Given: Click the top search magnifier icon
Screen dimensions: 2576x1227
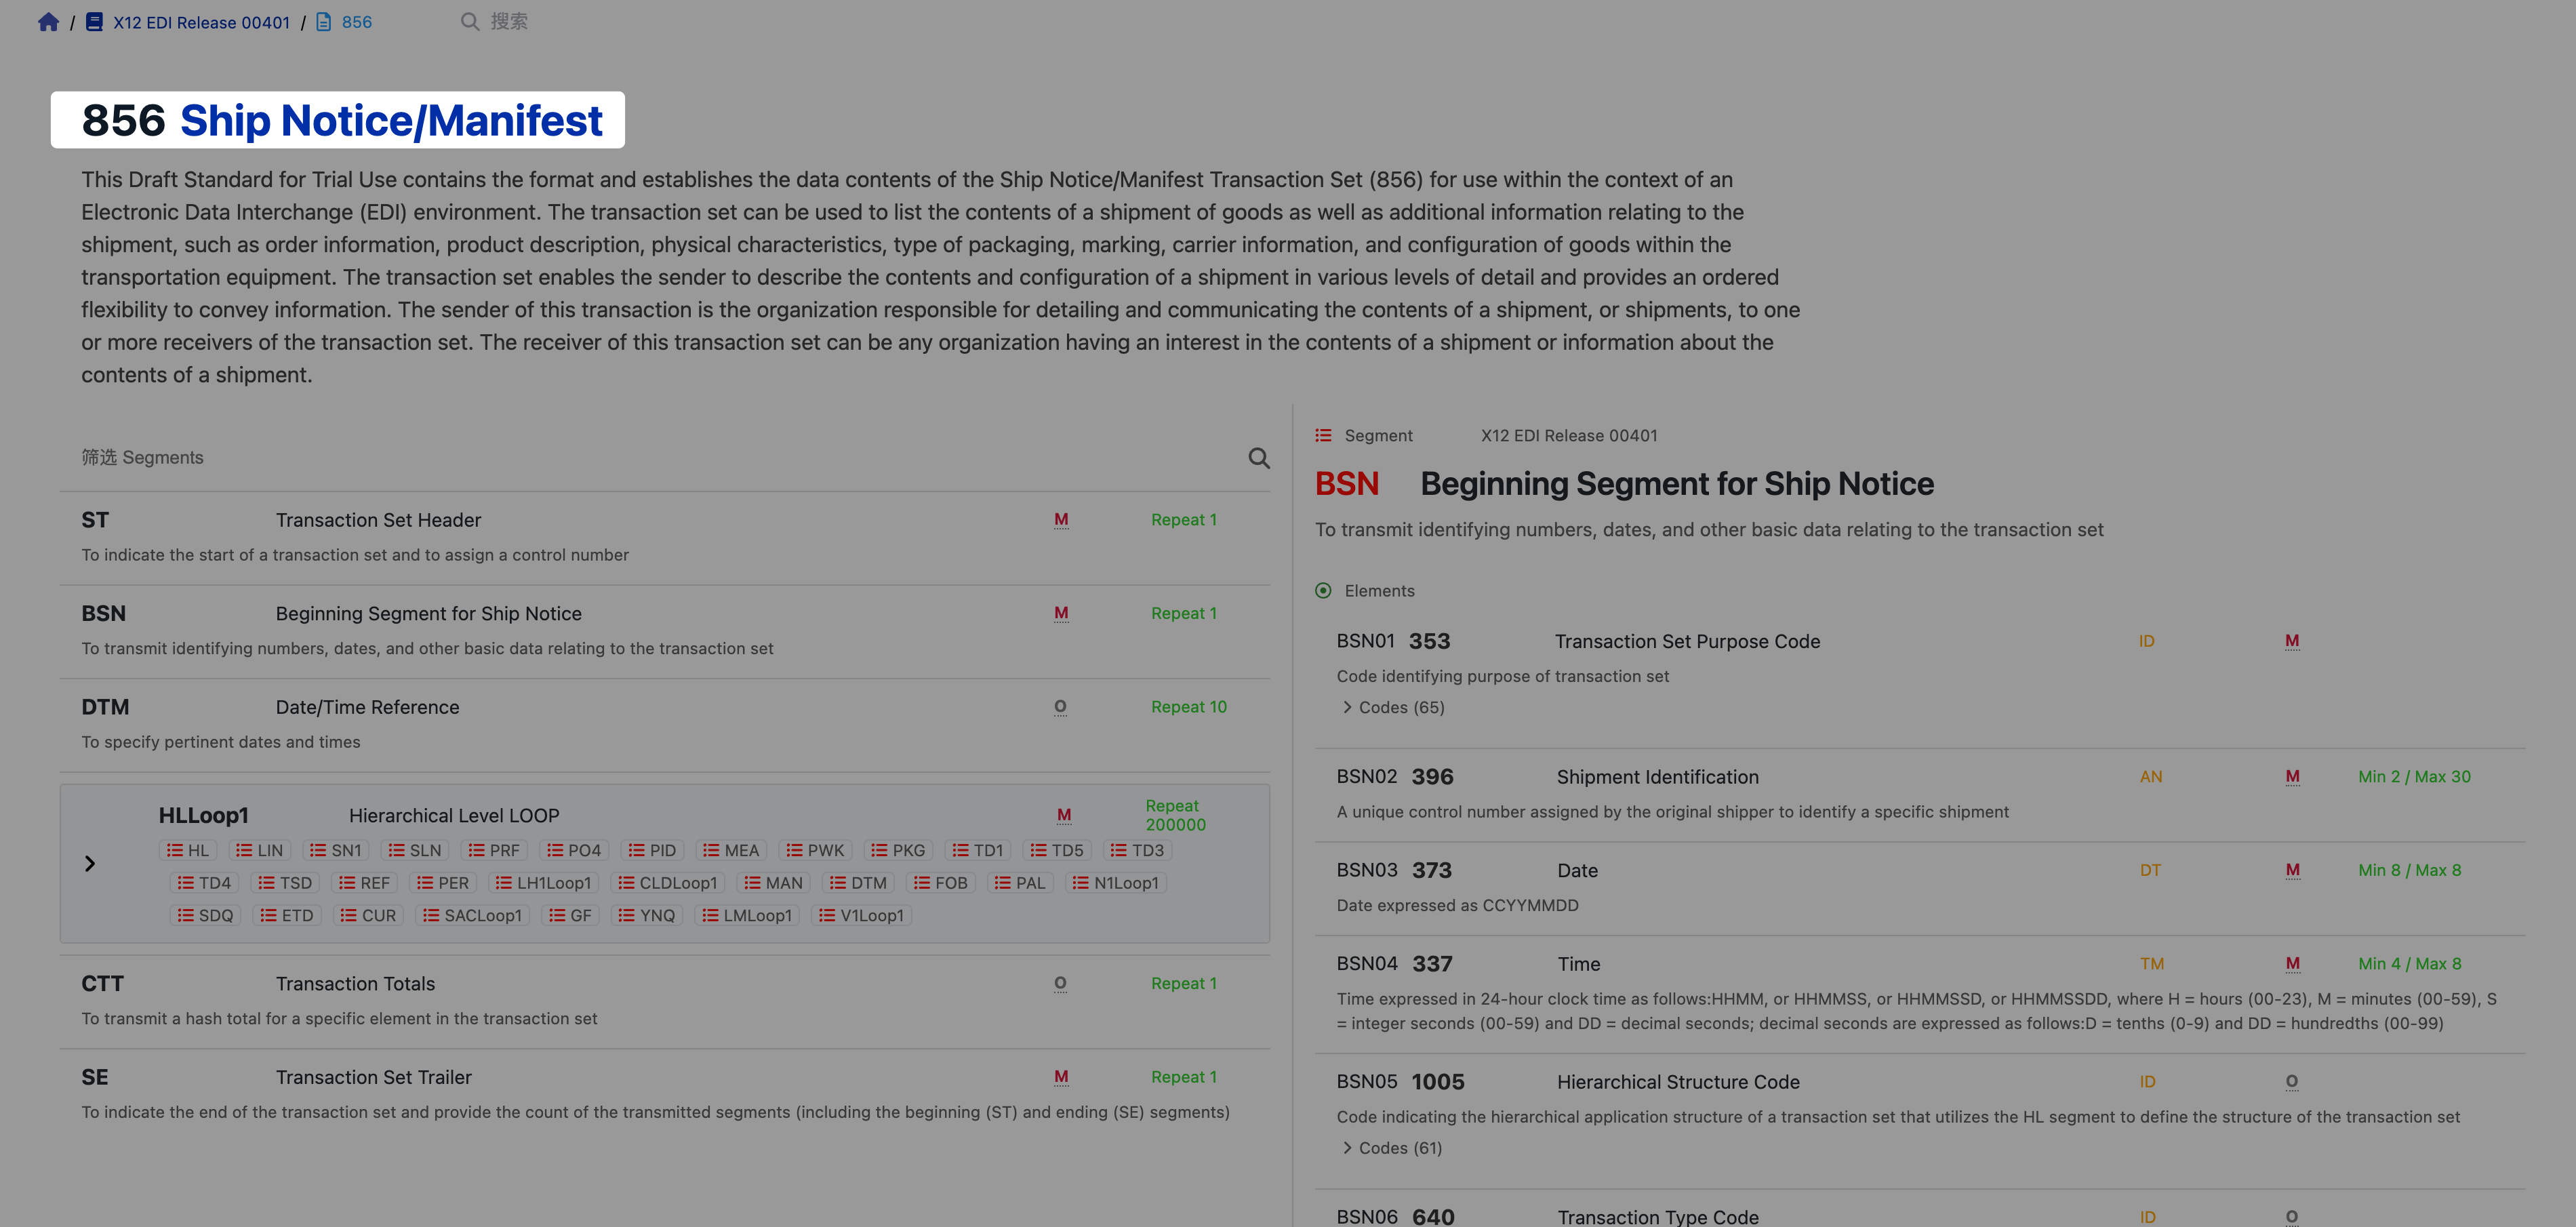Looking at the screenshot, I should pyautogui.click(x=469, y=22).
